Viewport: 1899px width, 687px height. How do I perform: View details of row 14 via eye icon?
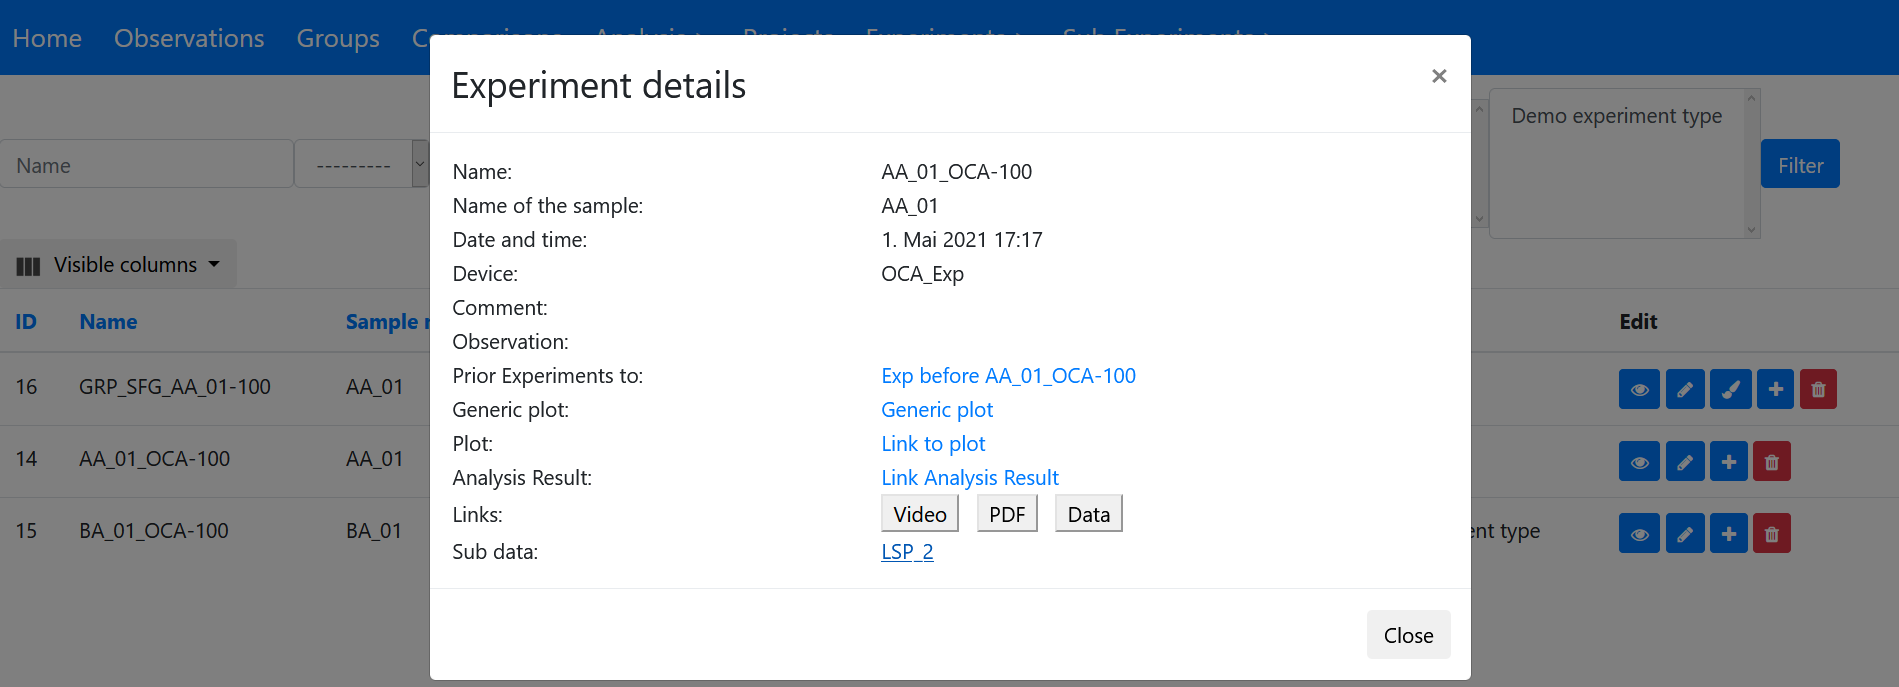[1639, 462]
